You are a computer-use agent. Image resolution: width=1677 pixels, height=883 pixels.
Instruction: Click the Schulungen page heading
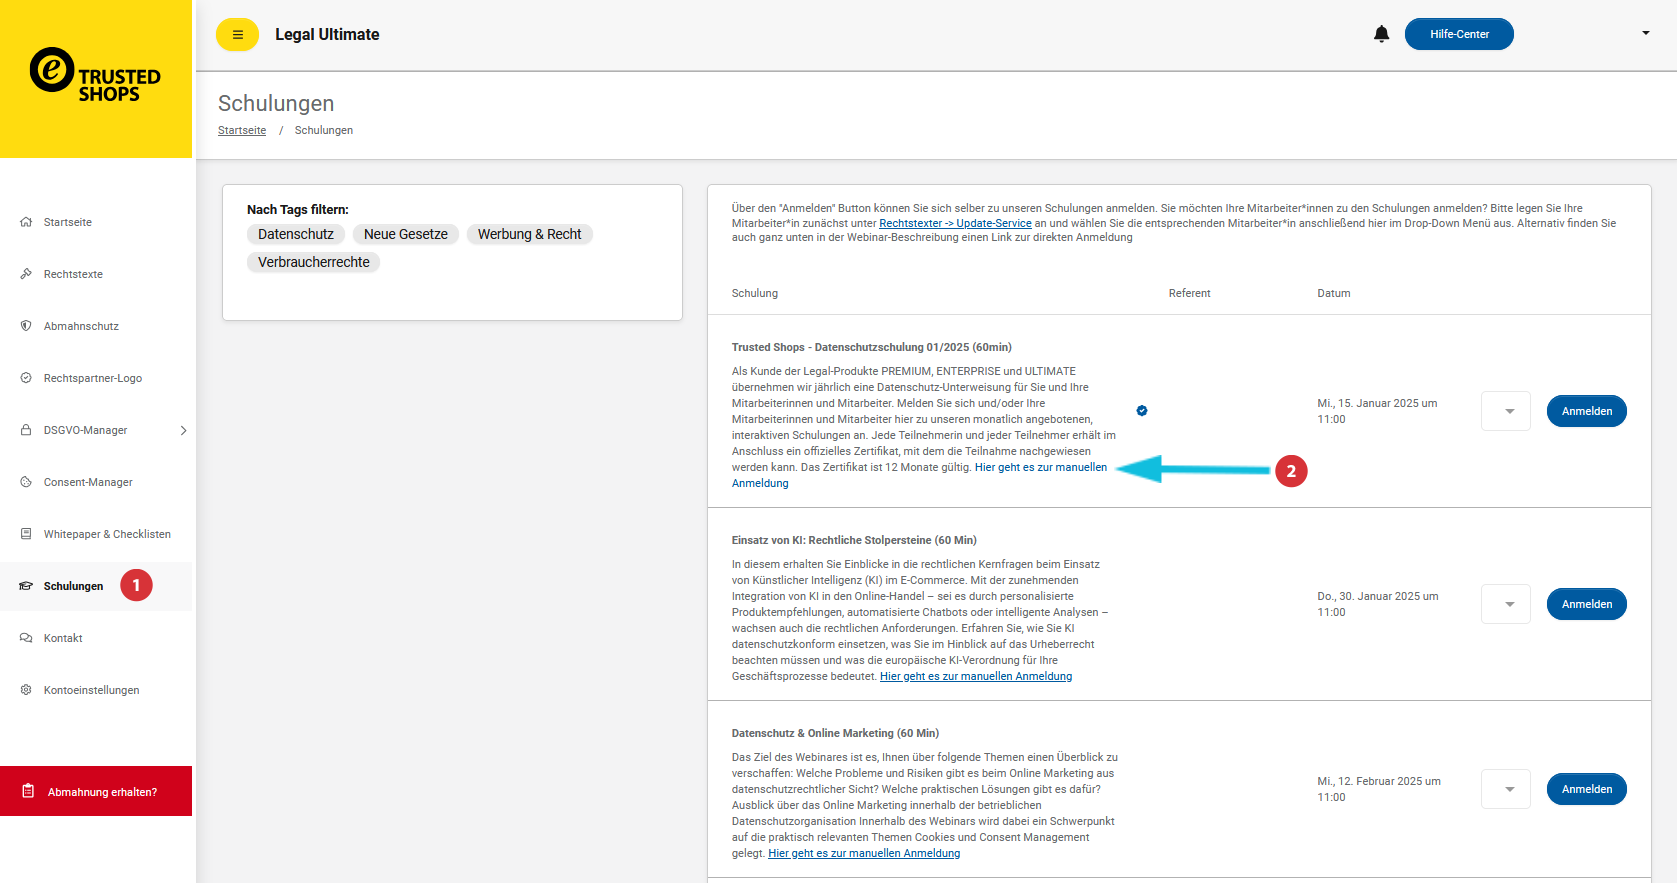pos(276,103)
